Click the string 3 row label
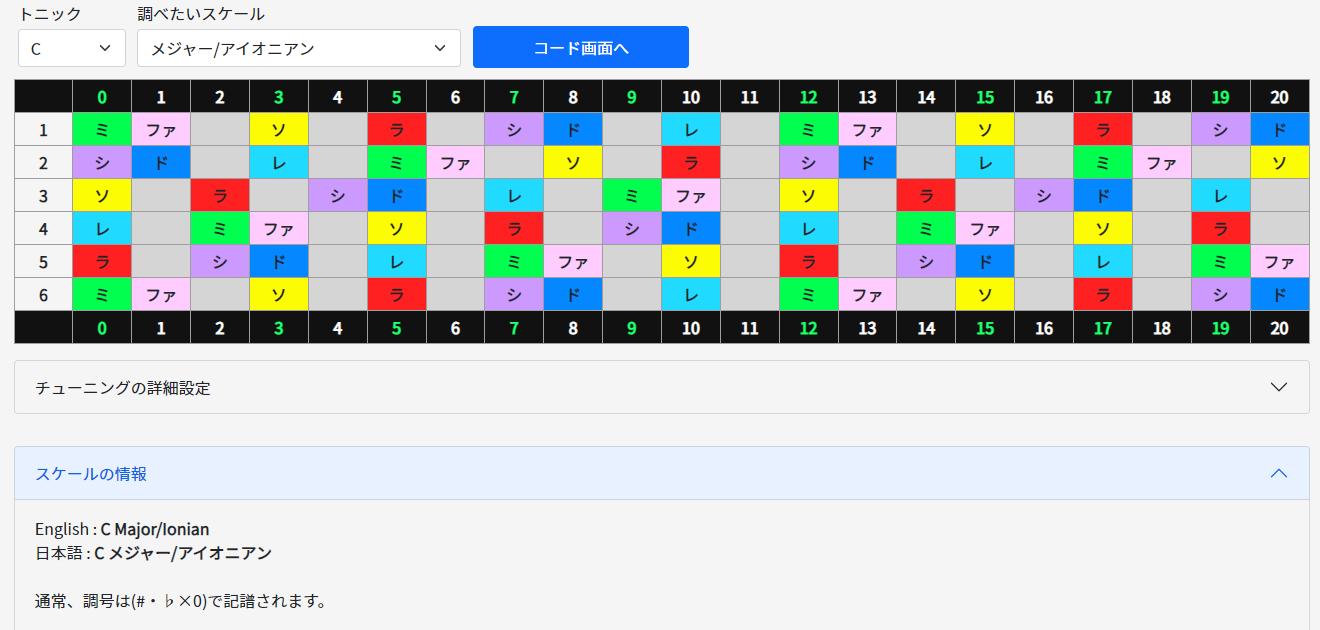1320x630 pixels. tap(43, 196)
